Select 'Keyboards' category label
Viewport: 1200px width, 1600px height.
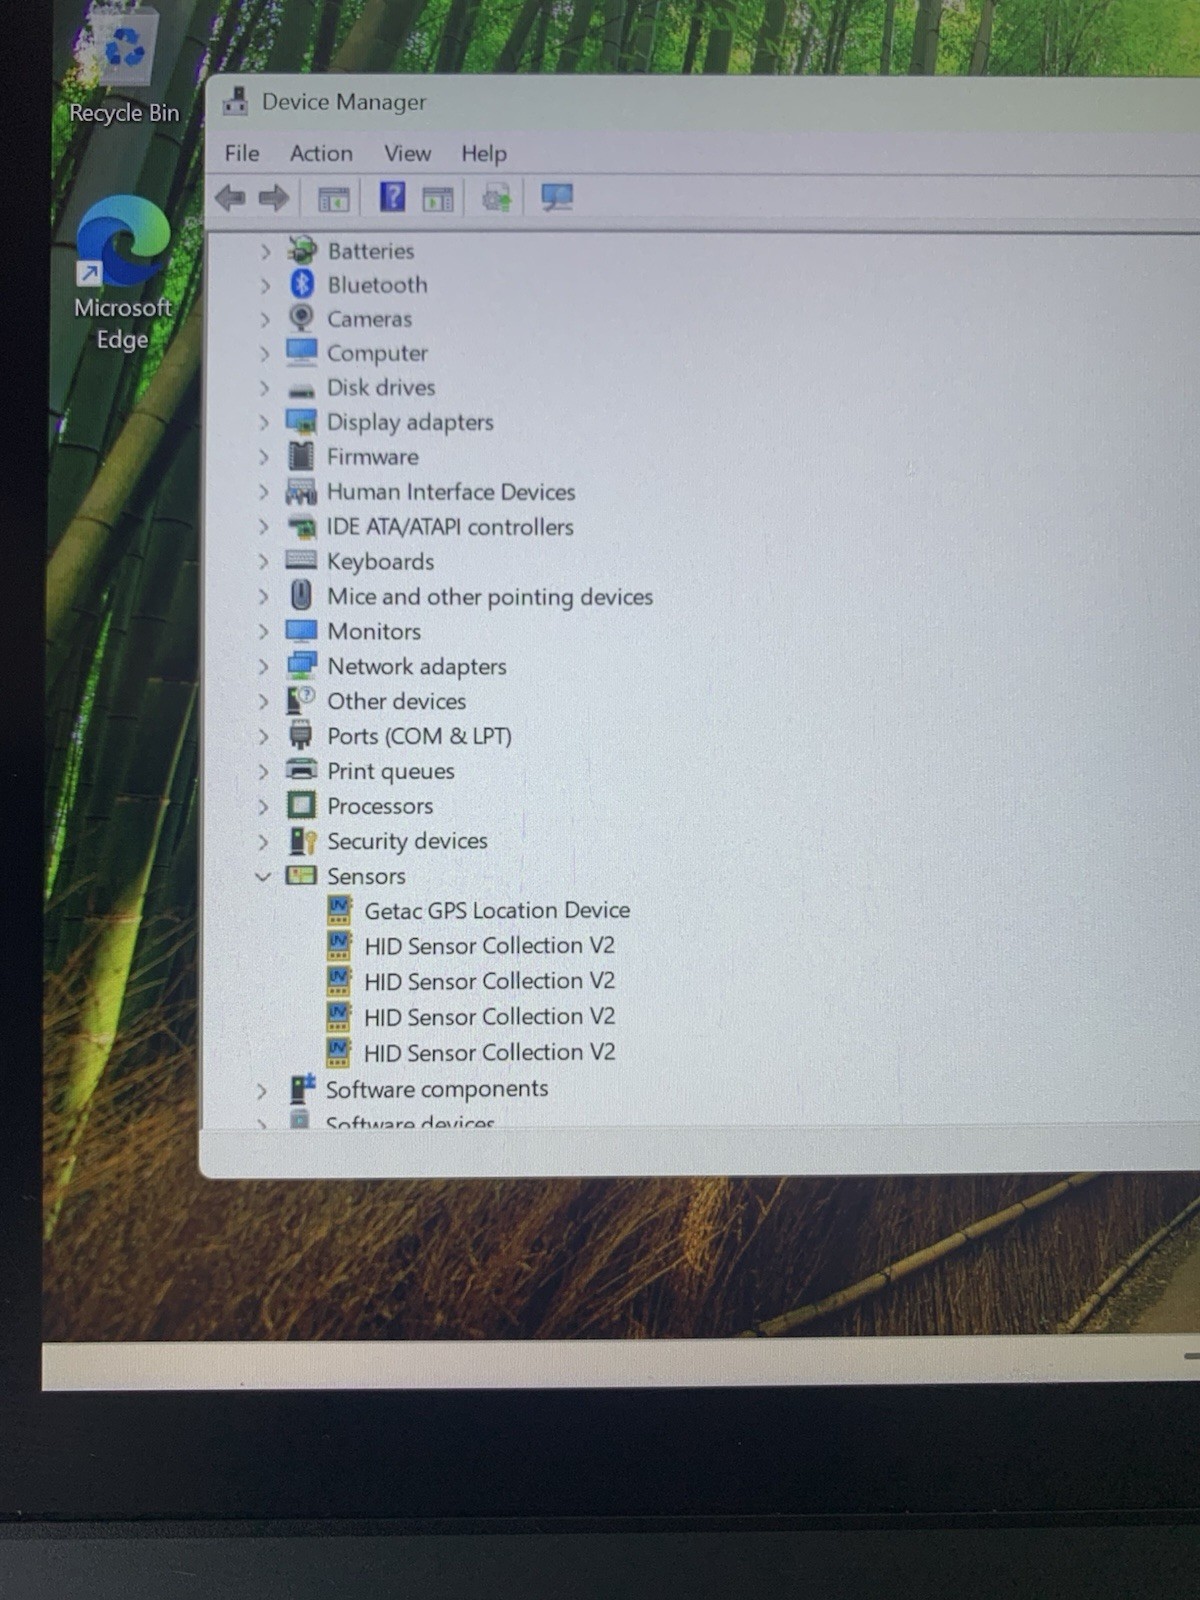tap(381, 561)
